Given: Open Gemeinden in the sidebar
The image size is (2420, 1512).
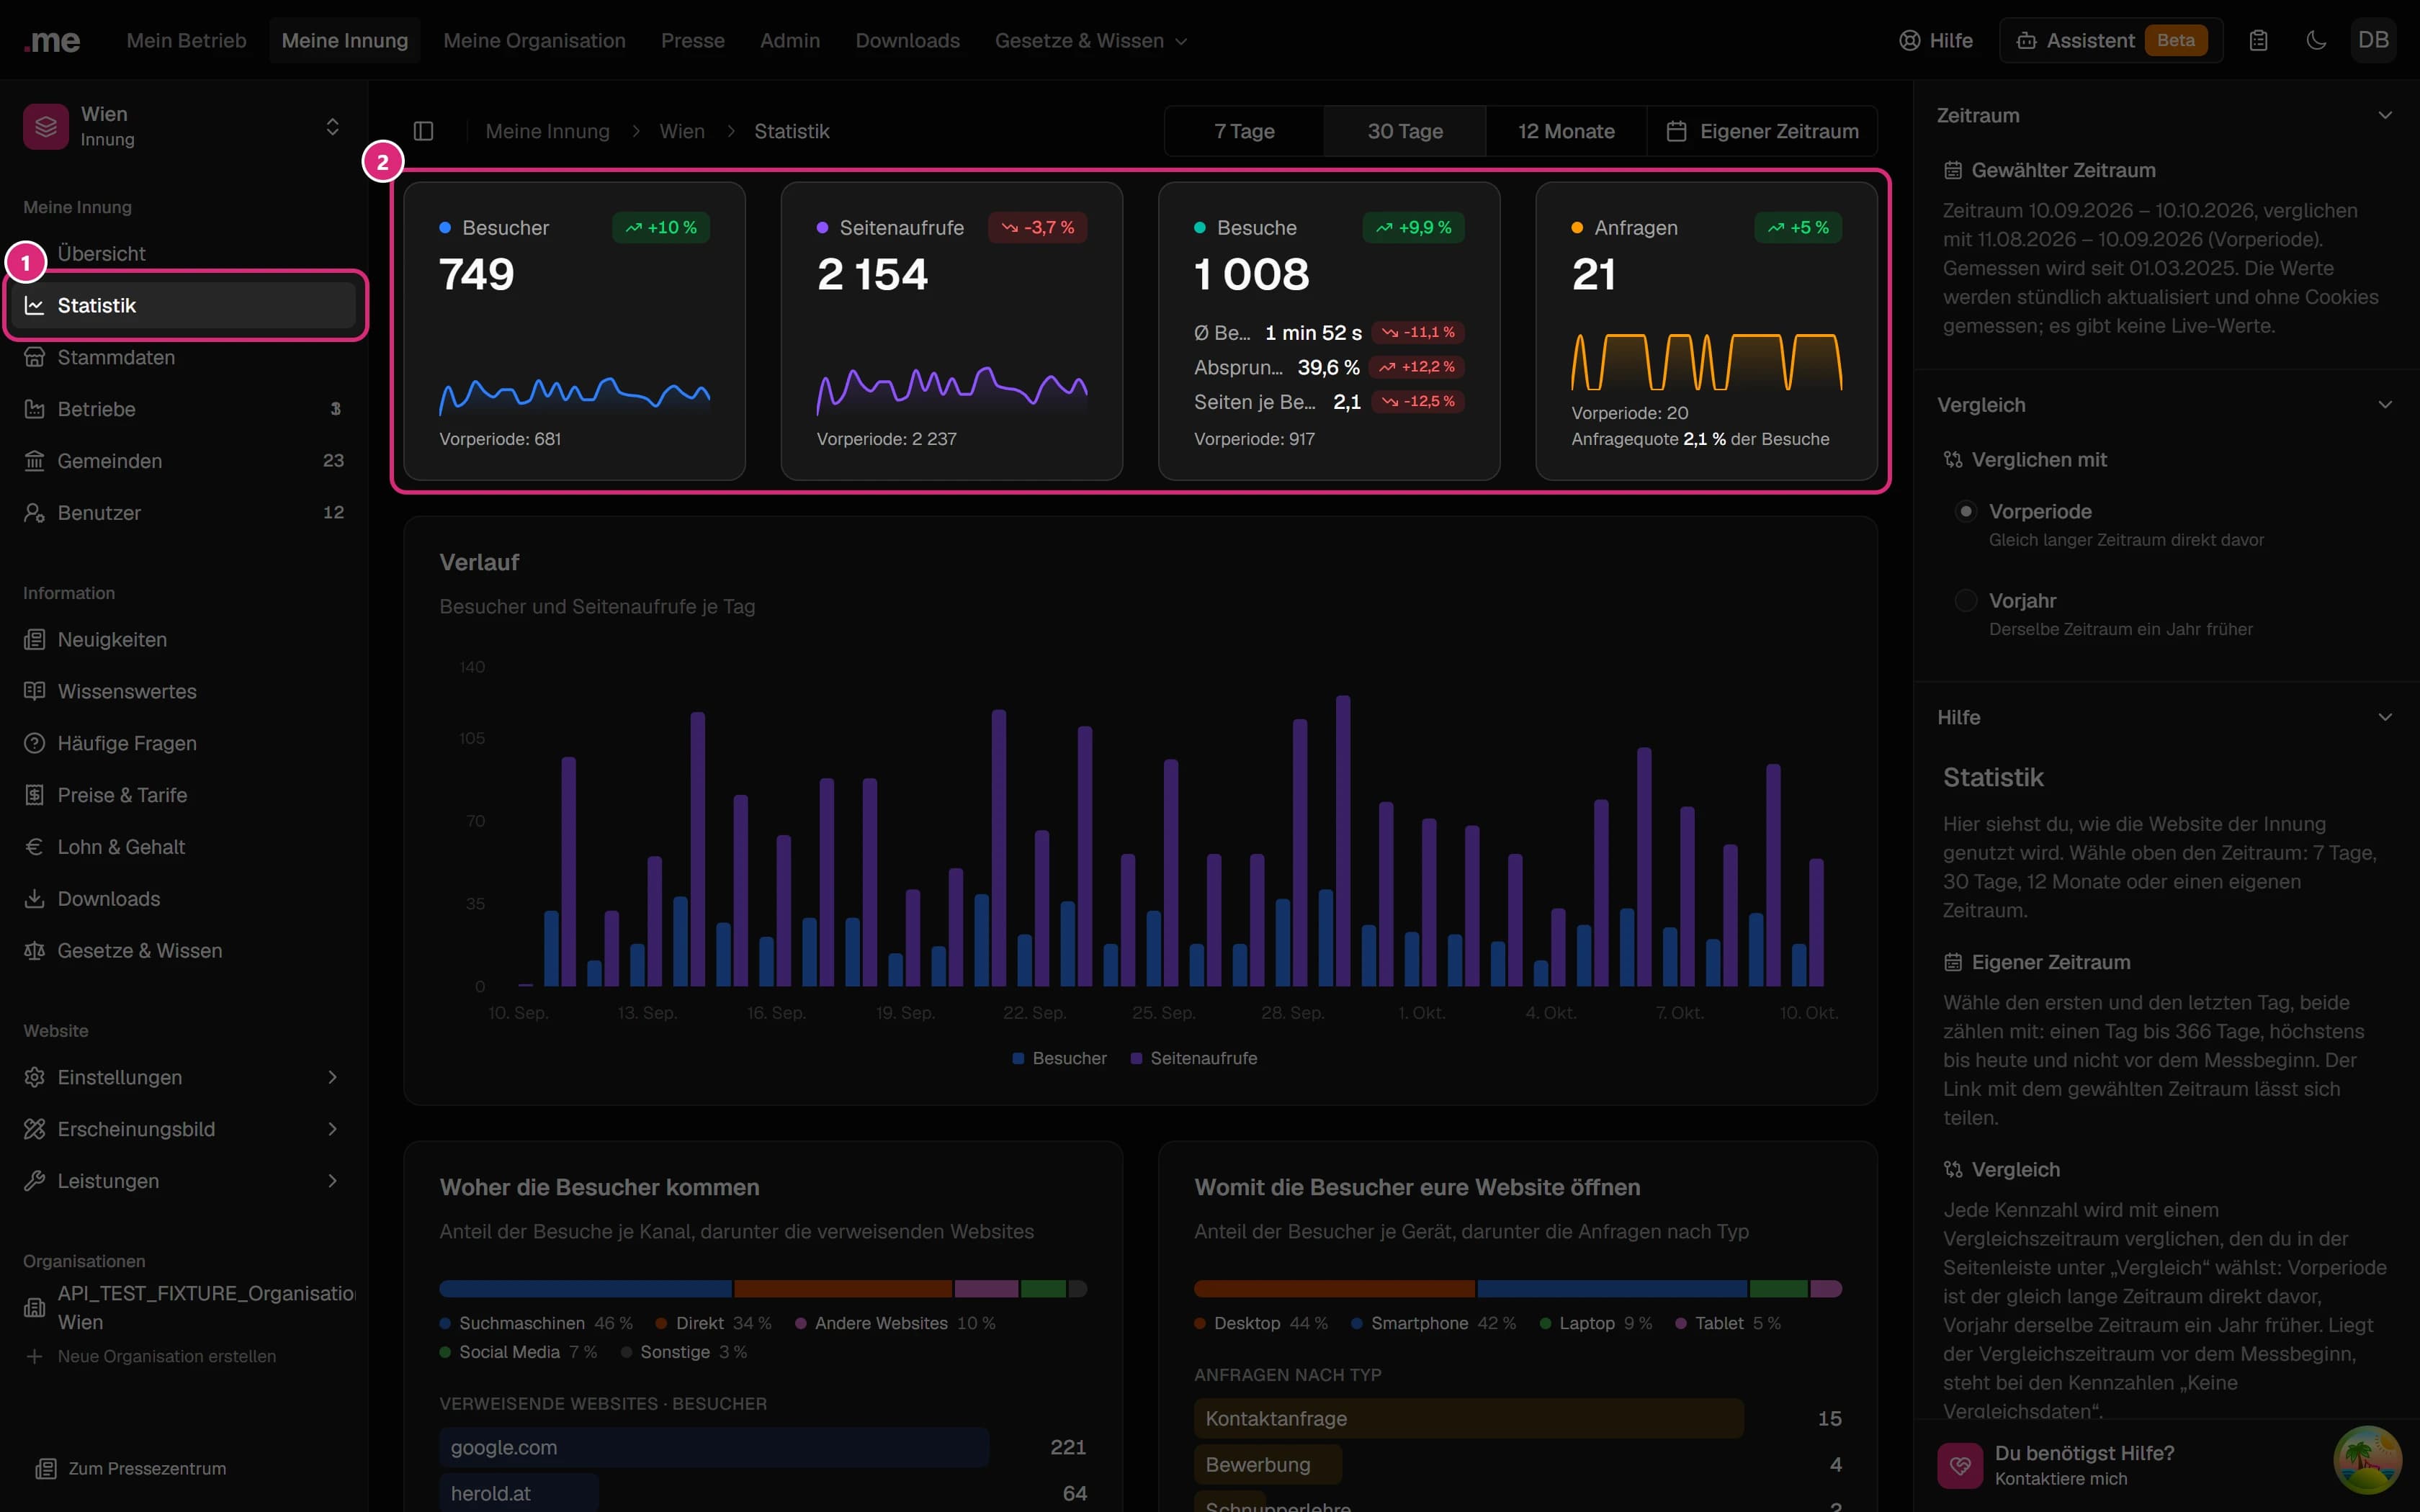Looking at the screenshot, I should tap(185, 461).
